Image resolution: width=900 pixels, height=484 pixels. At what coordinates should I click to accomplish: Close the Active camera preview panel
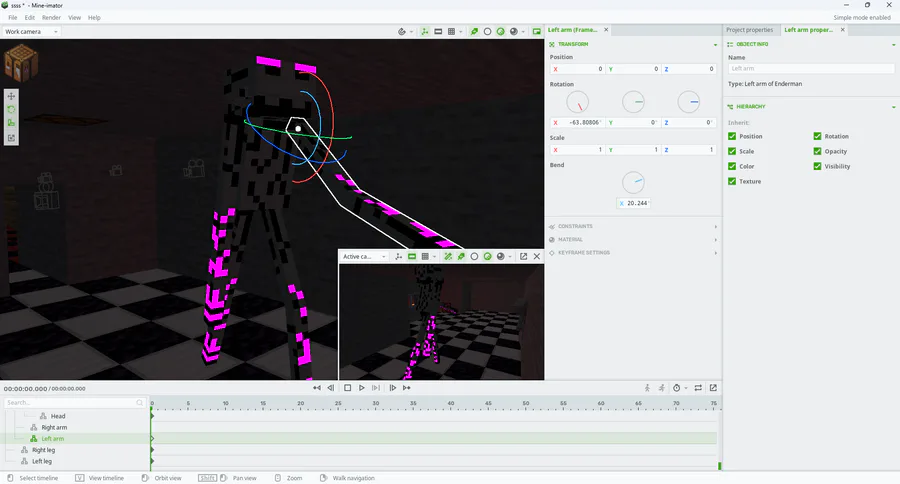point(537,257)
